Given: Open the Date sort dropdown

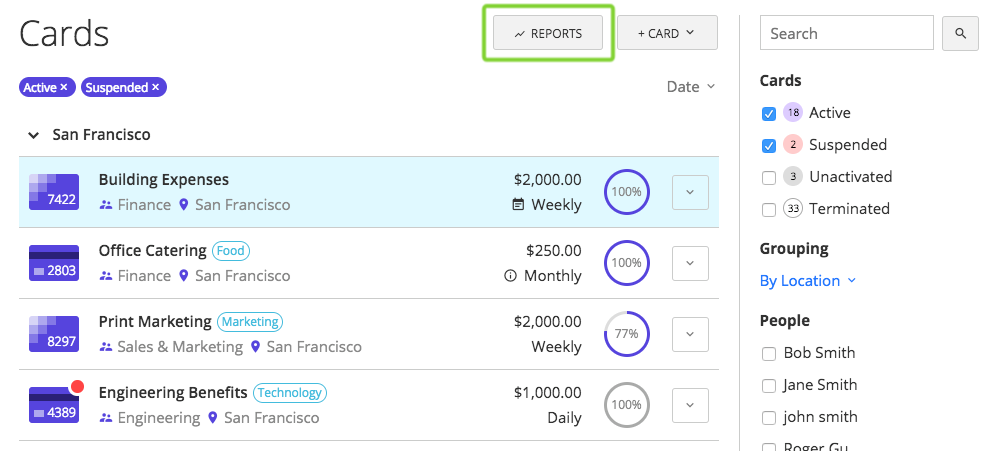Looking at the screenshot, I should [x=691, y=87].
